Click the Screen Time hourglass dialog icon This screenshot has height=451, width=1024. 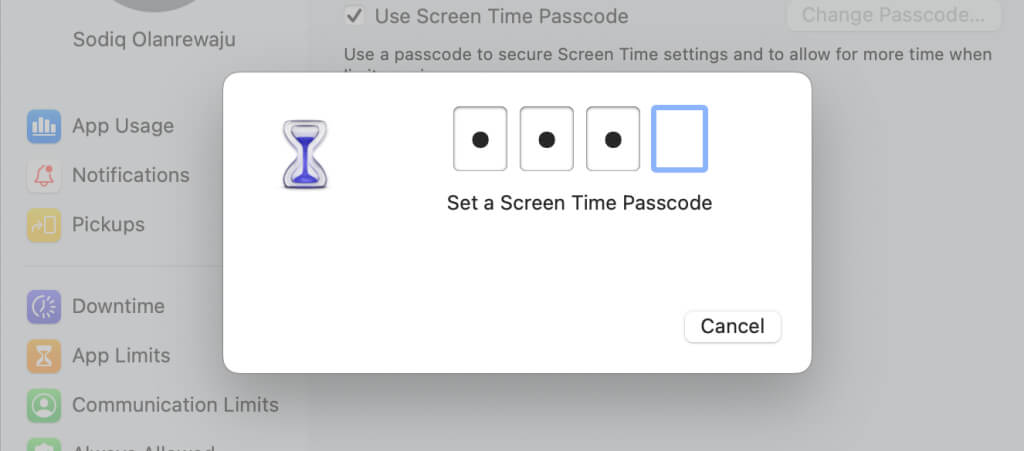[305, 154]
